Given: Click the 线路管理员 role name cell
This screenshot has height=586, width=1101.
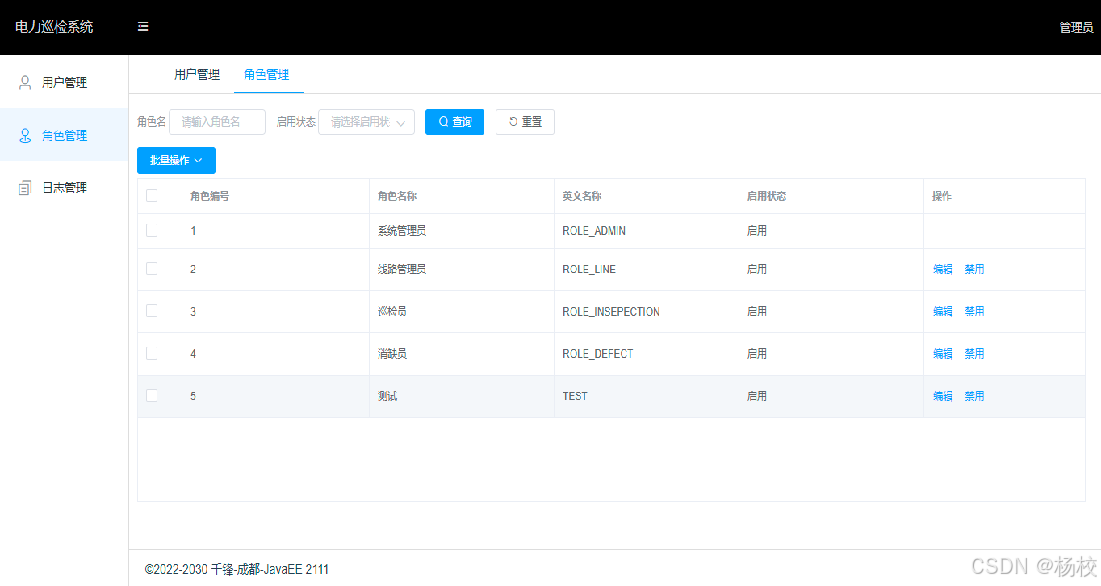Looking at the screenshot, I should [x=402, y=269].
